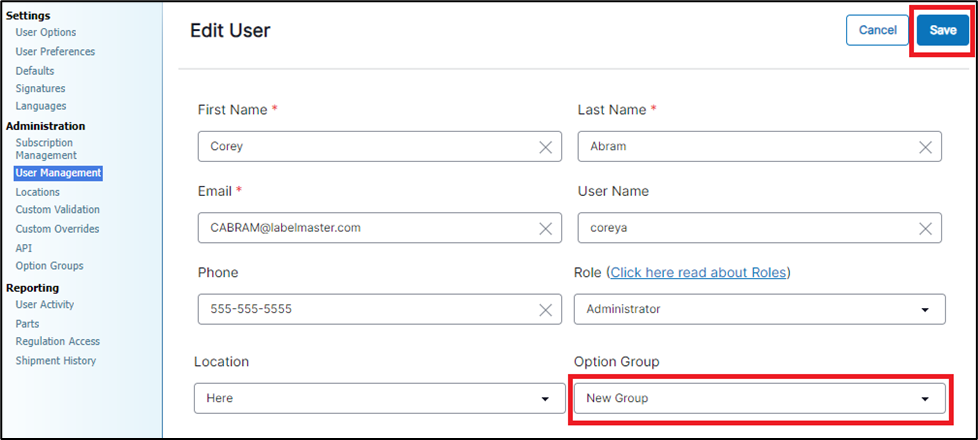This screenshot has width=978, height=440.
Task: Open the Click here read about Roles link
Action: [x=698, y=273]
